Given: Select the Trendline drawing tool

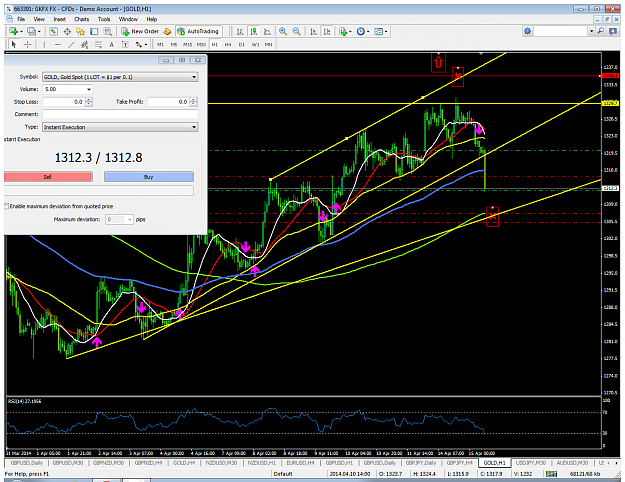Looking at the screenshot, I should coord(71,45).
